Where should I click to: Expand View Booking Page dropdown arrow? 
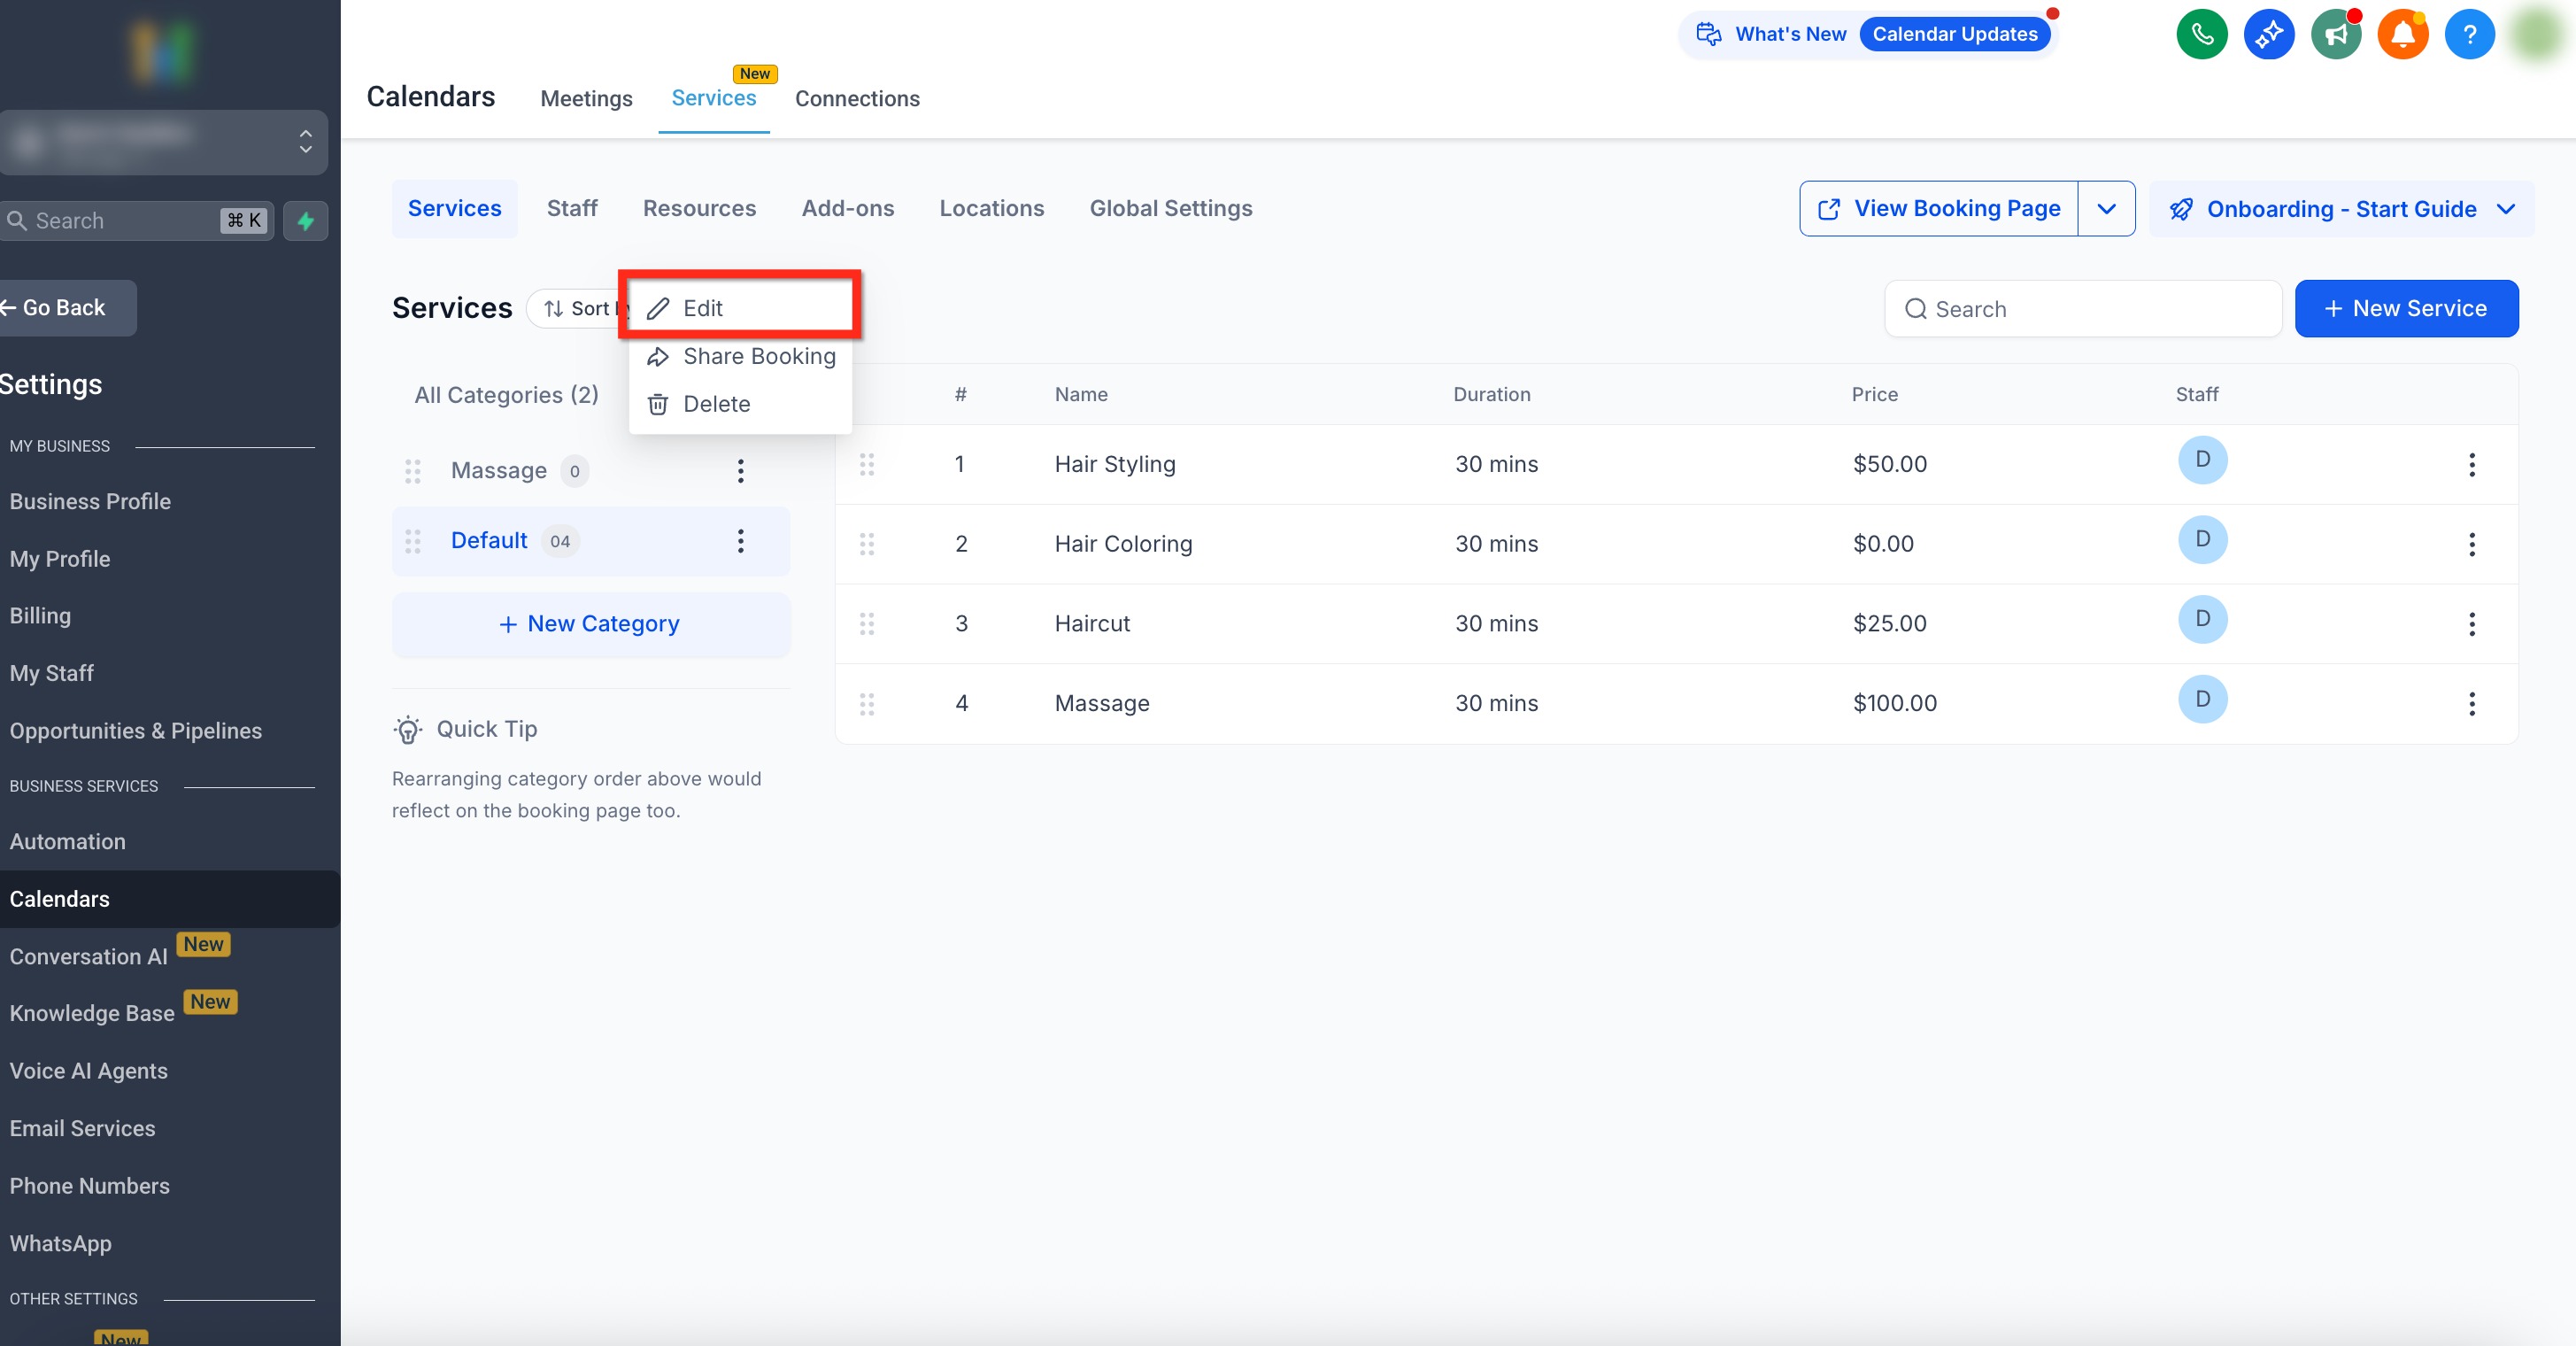pyautogui.click(x=2106, y=209)
